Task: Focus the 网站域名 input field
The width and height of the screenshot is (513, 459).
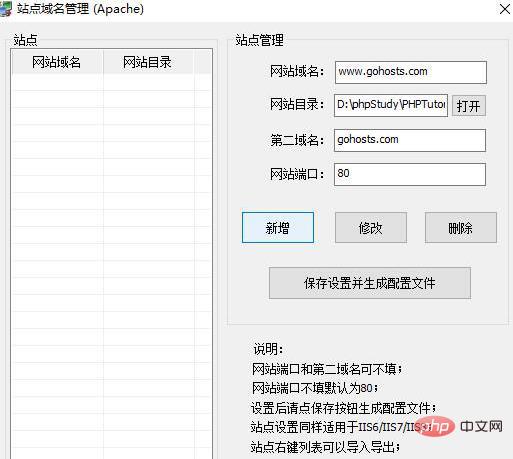Action: tap(411, 72)
